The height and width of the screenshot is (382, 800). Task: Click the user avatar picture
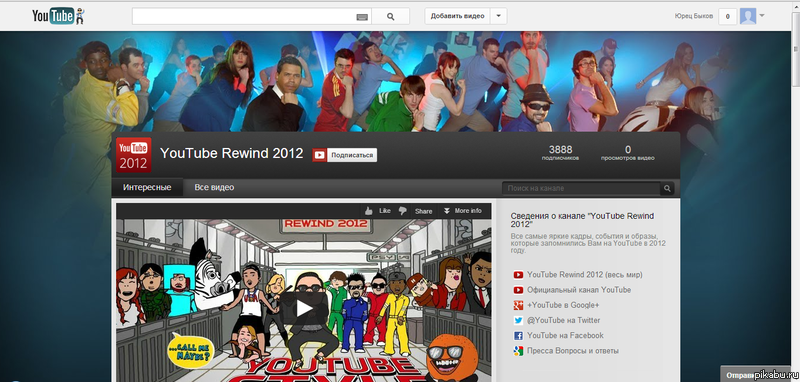coord(747,16)
